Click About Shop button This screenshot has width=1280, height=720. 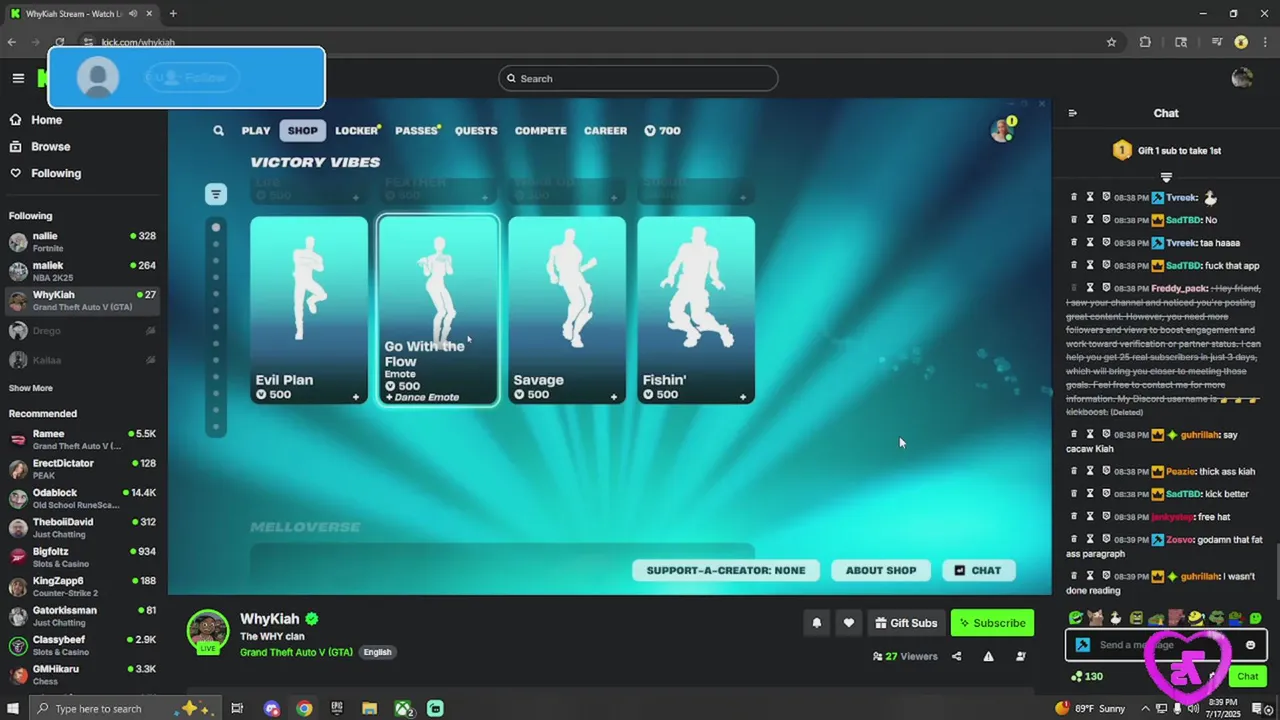click(x=881, y=570)
